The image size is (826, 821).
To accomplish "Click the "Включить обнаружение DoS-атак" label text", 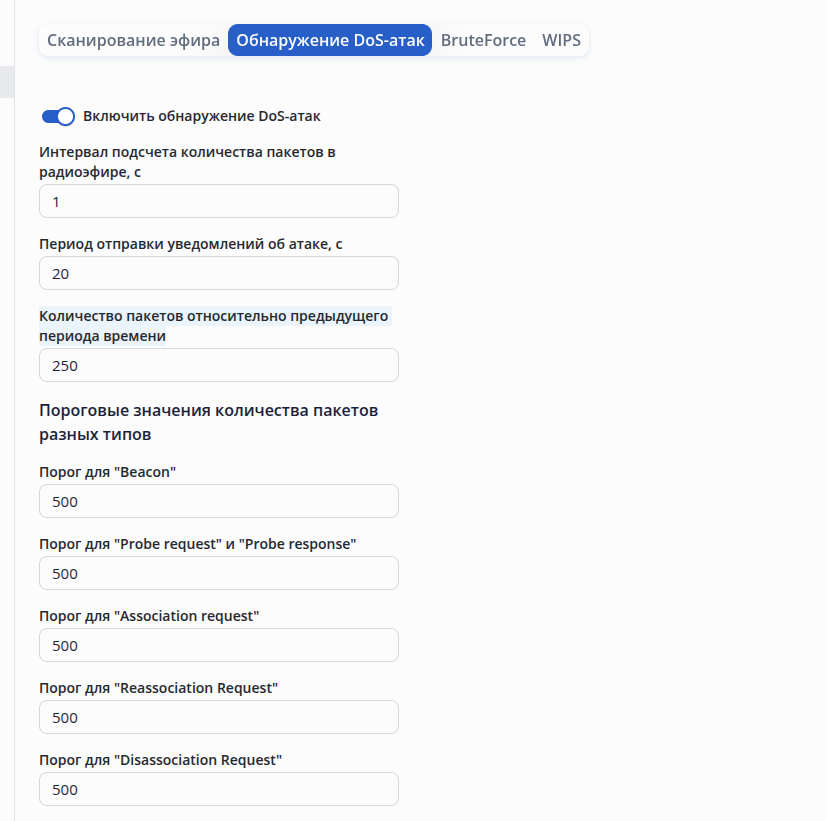I will pos(202,116).
